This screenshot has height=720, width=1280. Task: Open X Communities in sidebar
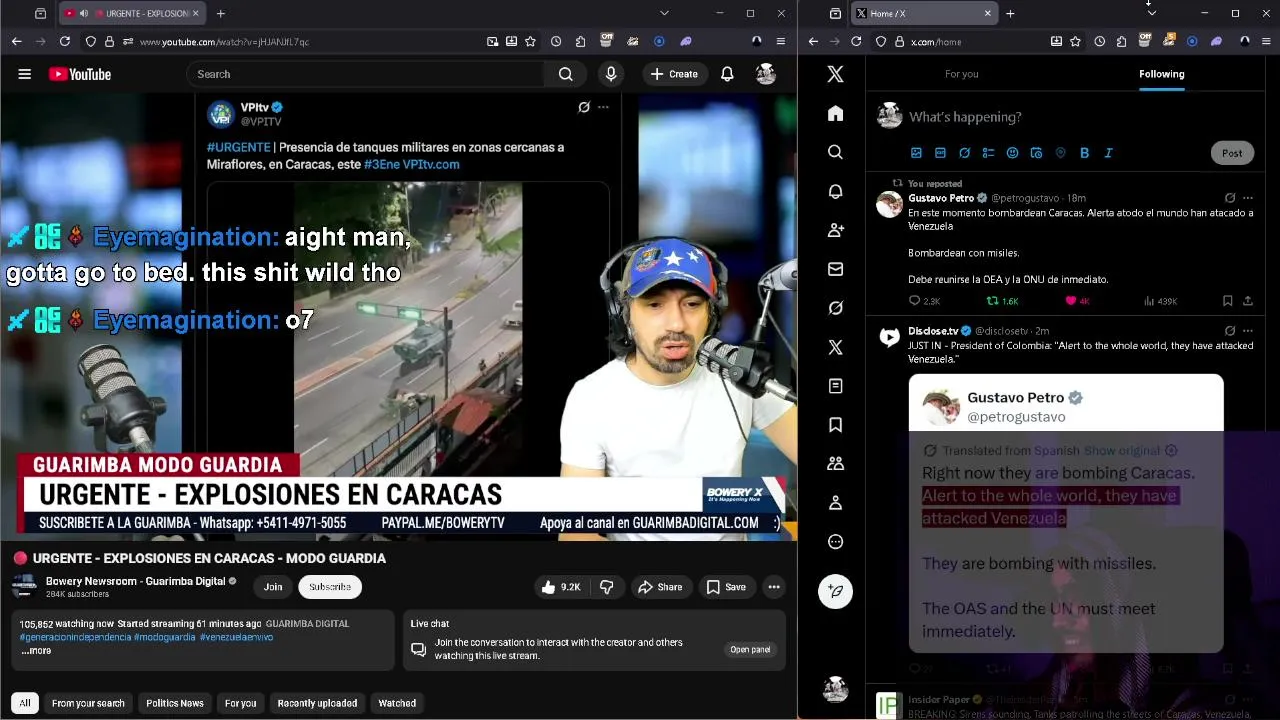pyautogui.click(x=835, y=464)
